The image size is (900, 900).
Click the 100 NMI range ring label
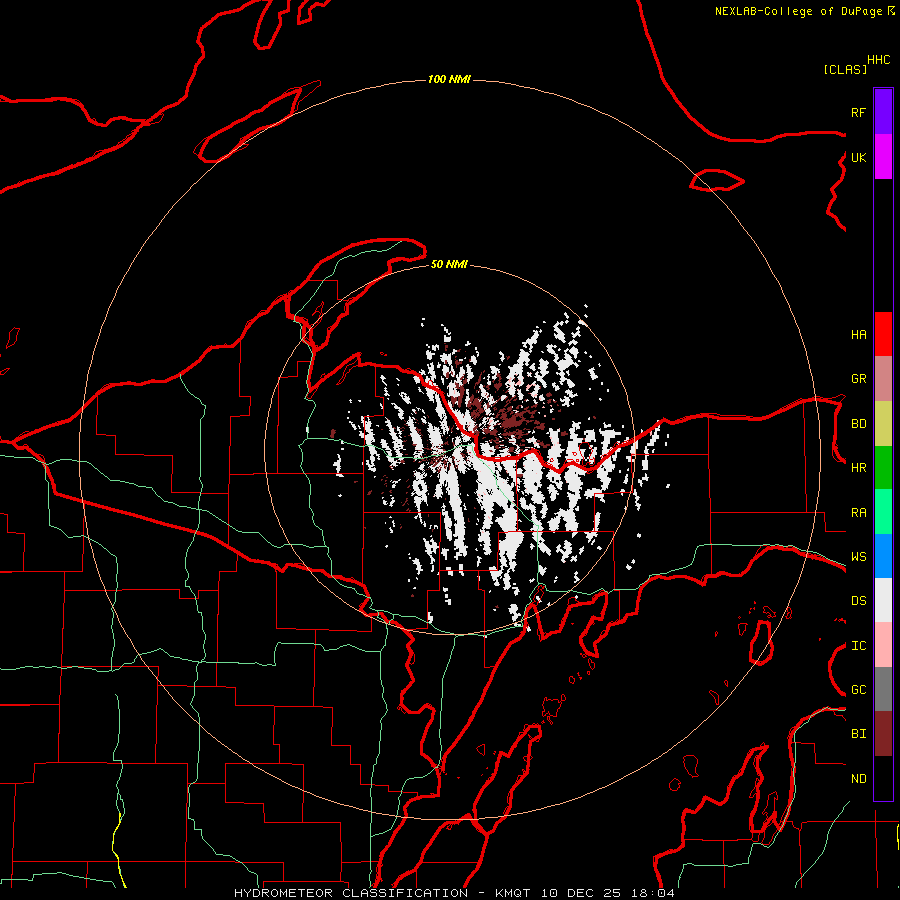click(x=449, y=79)
